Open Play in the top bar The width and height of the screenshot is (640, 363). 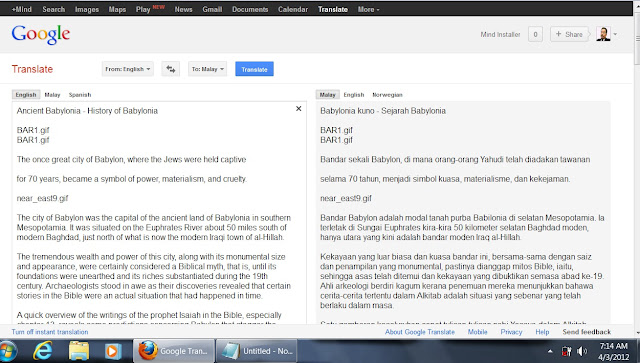pyautogui.click(x=143, y=9)
